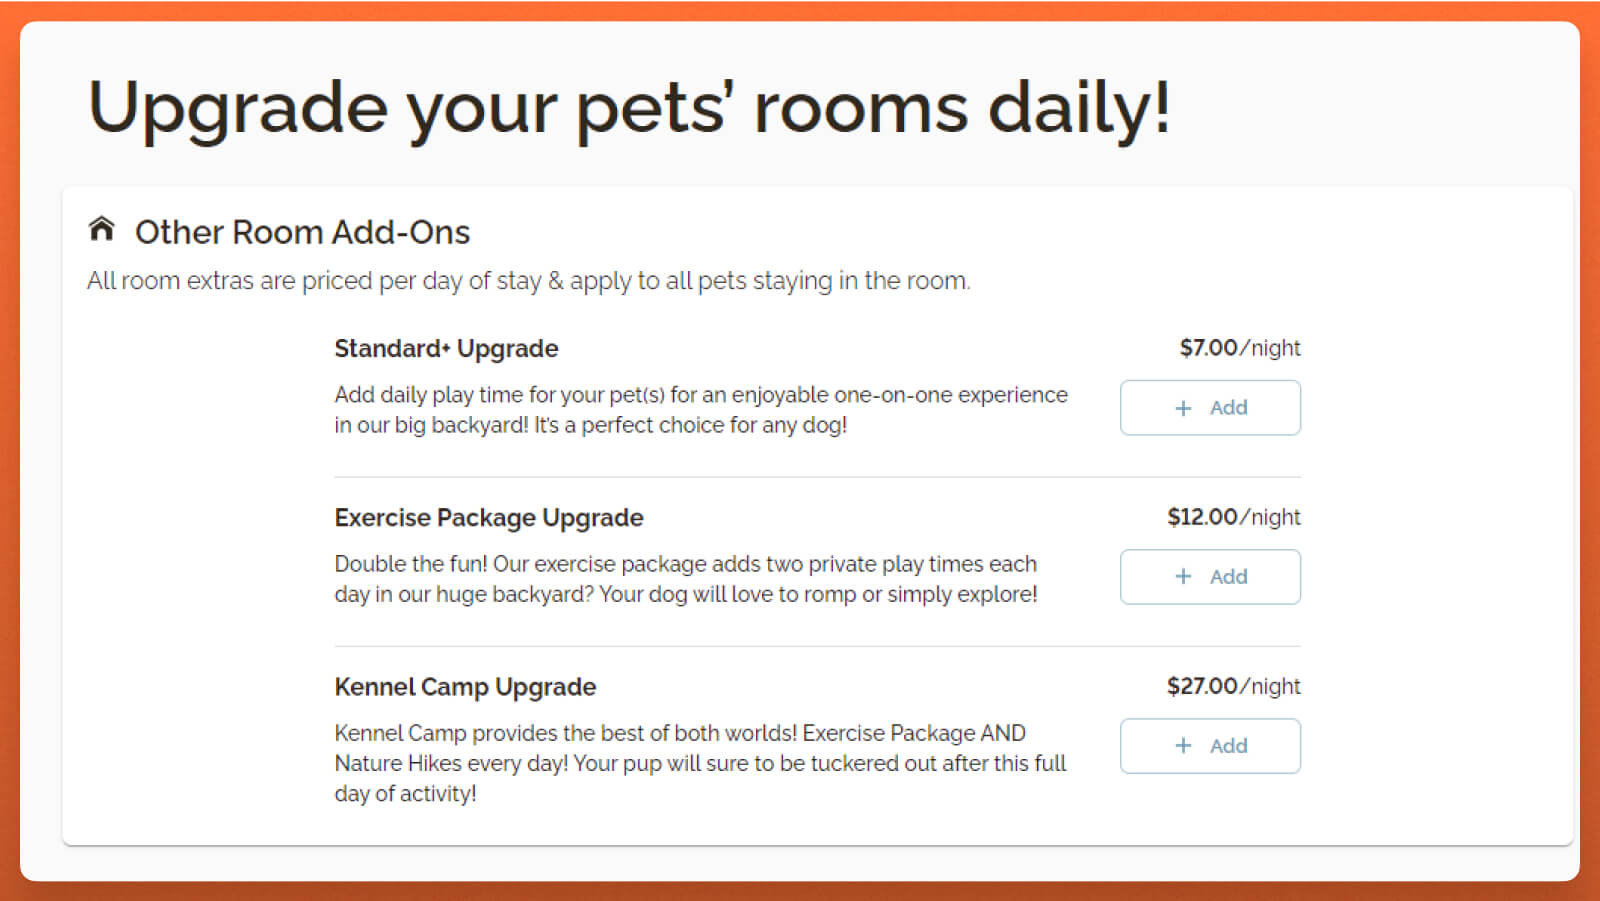
Task: Click the $27.00/night price label
Action: [1234, 686]
